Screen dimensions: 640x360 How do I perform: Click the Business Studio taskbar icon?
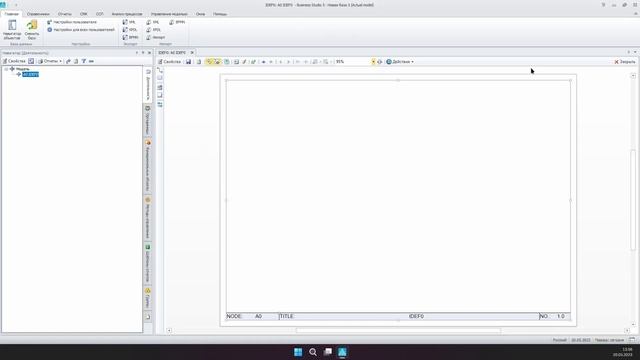[x=342, y=352]
